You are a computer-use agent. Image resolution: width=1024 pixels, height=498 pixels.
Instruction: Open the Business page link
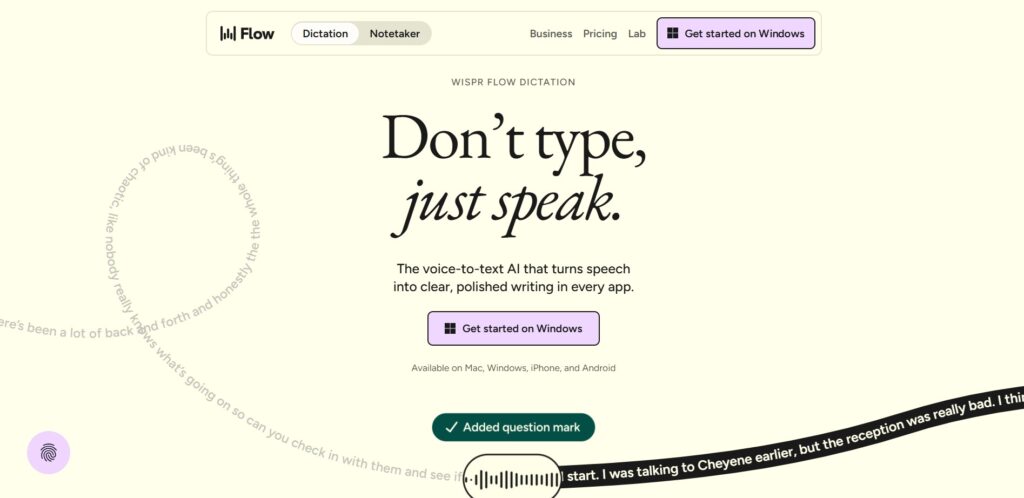pos(551,34)
